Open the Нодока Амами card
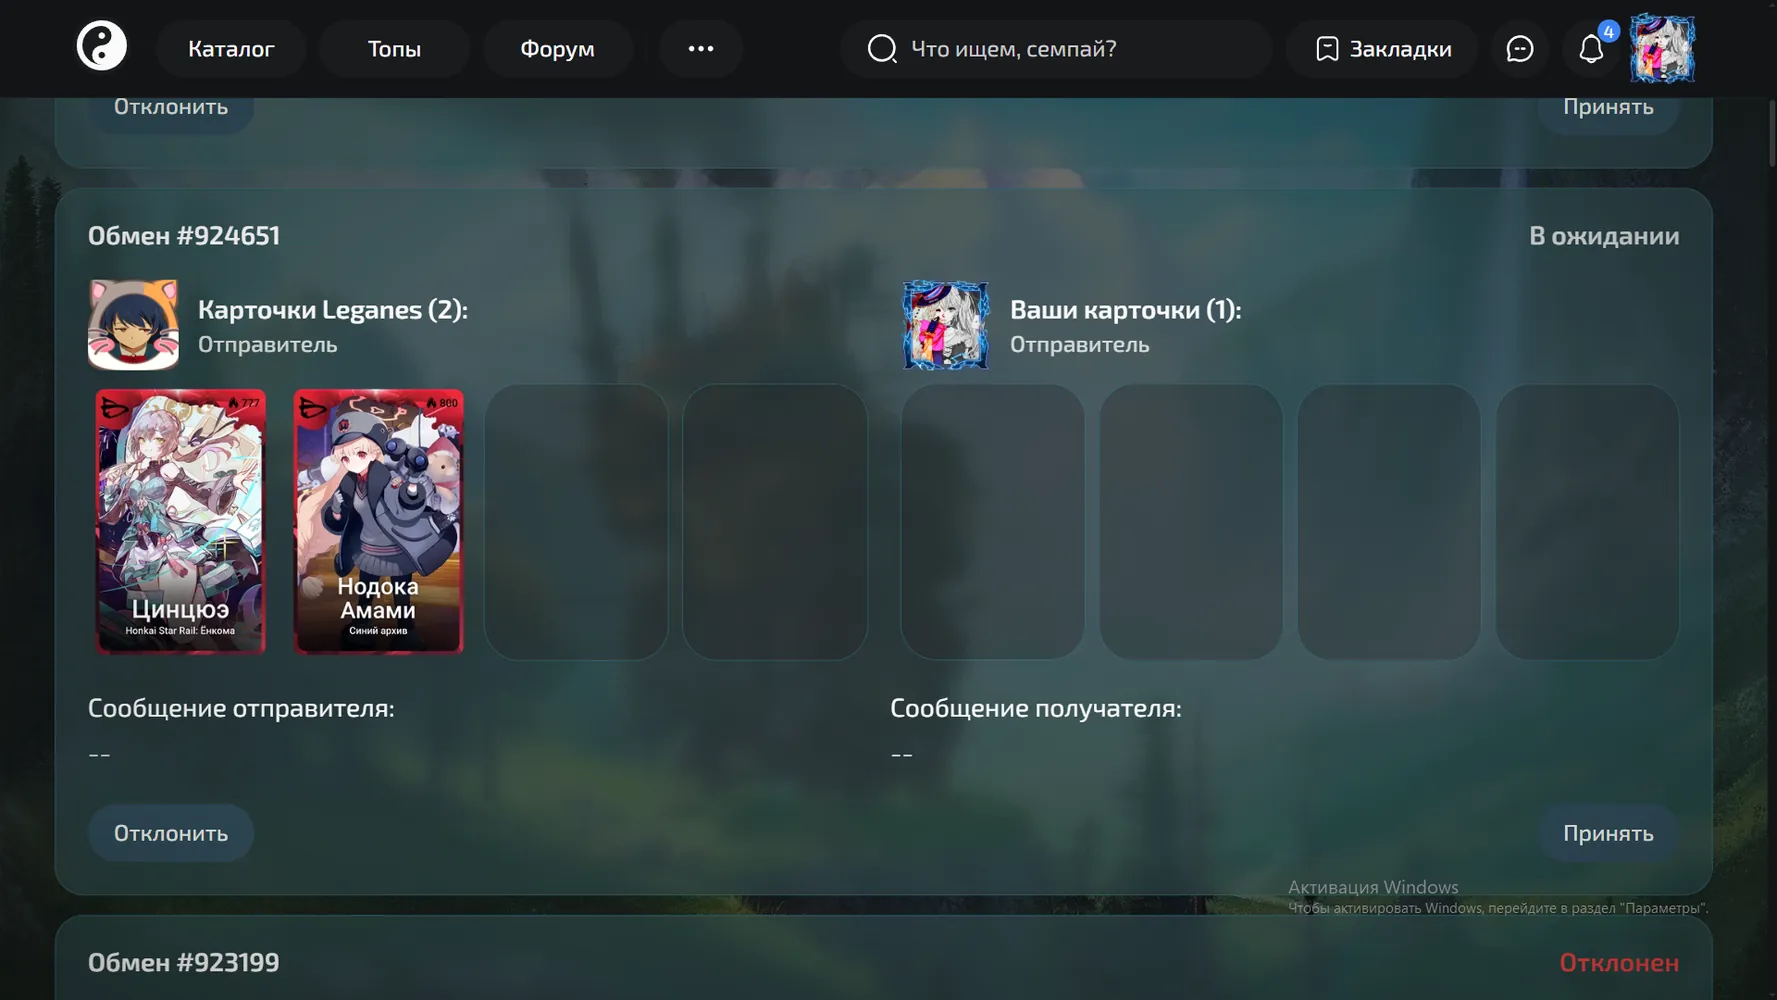 [x=378, y=521]
